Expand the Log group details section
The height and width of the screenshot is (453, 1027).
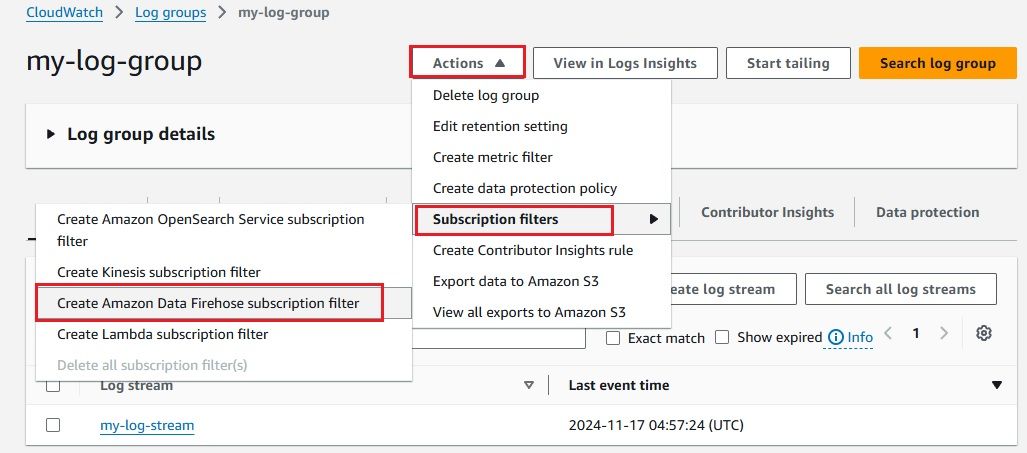(x=51, y=134)
